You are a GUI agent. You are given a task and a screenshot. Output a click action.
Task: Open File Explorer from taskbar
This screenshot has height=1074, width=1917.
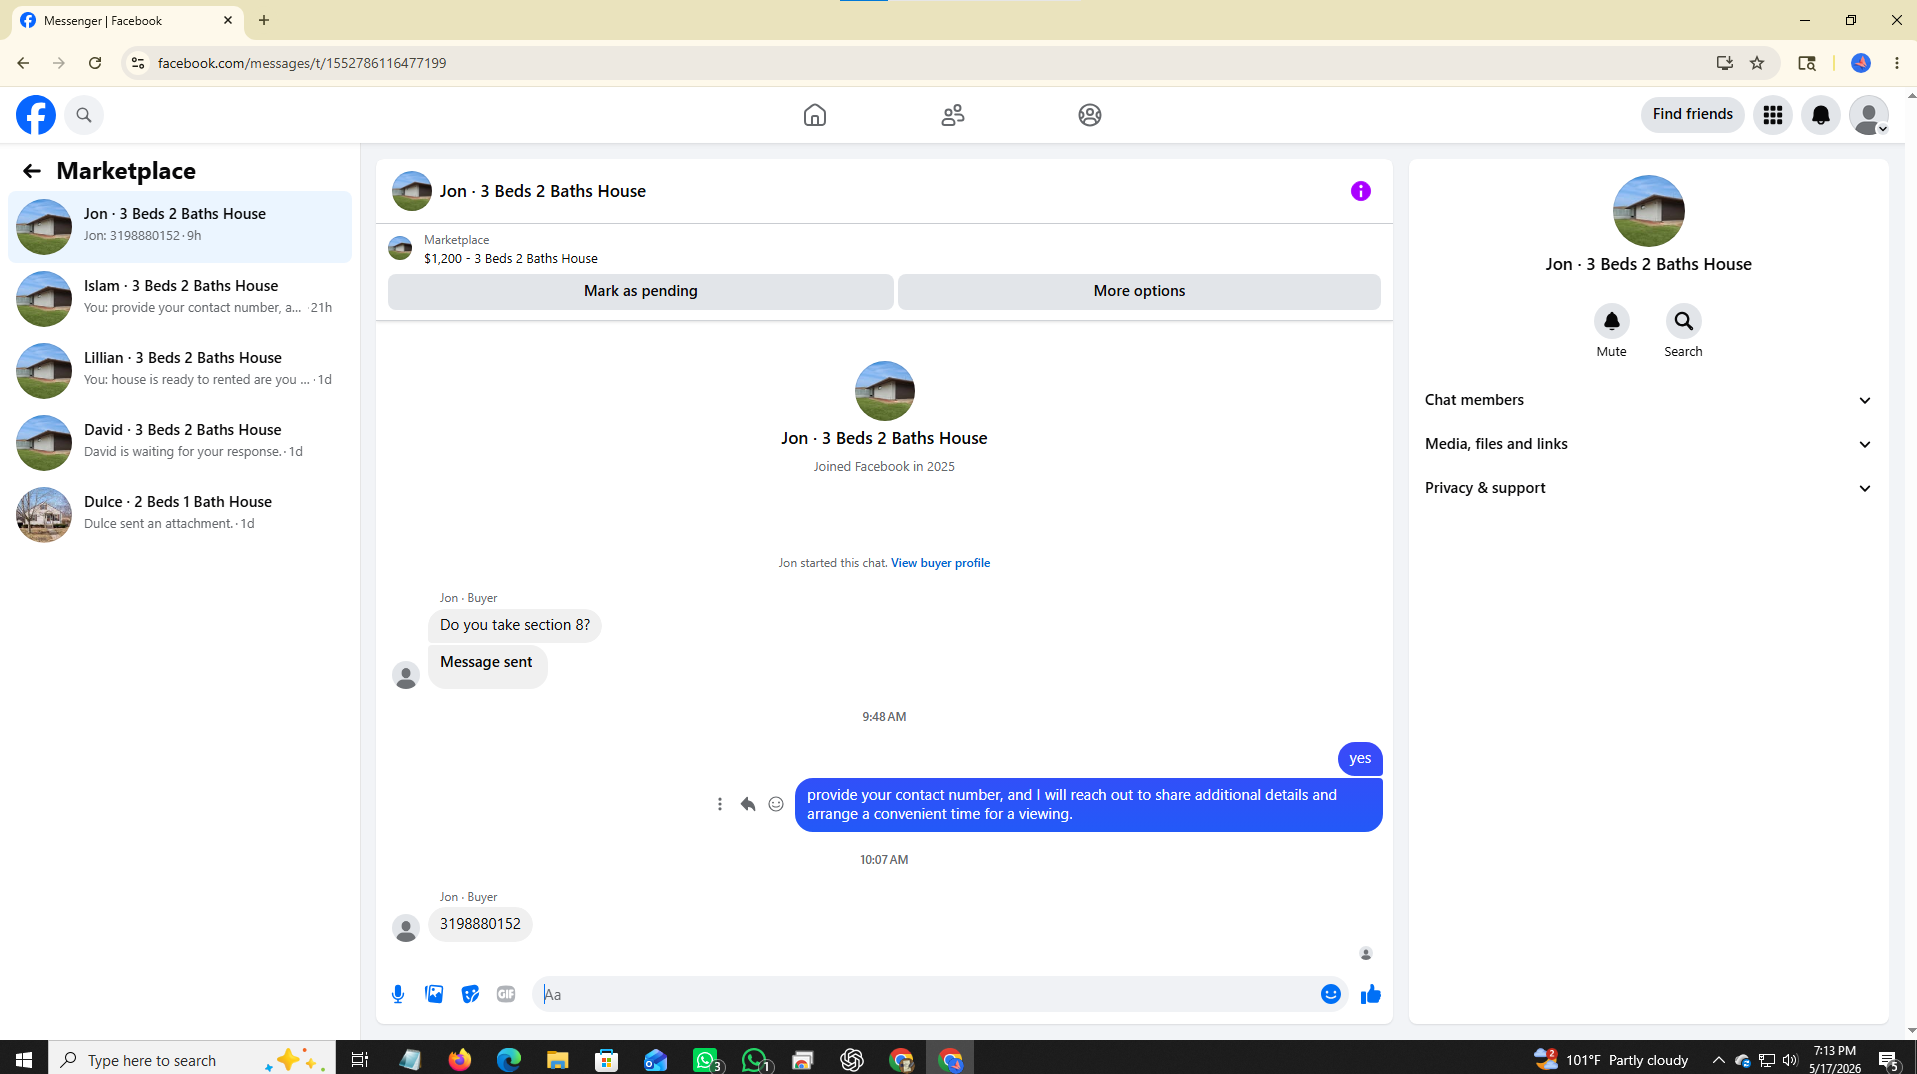(557, 1059)
